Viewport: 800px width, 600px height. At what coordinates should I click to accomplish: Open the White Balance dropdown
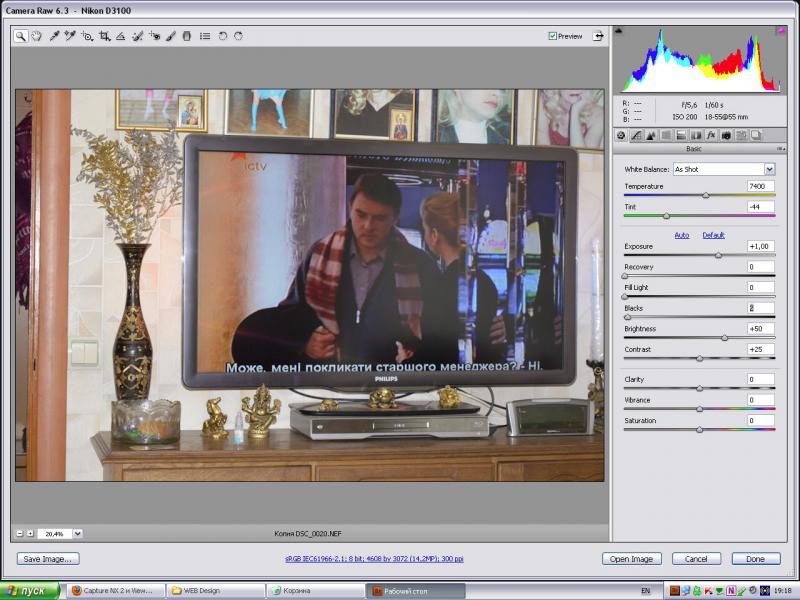(769, 169)
